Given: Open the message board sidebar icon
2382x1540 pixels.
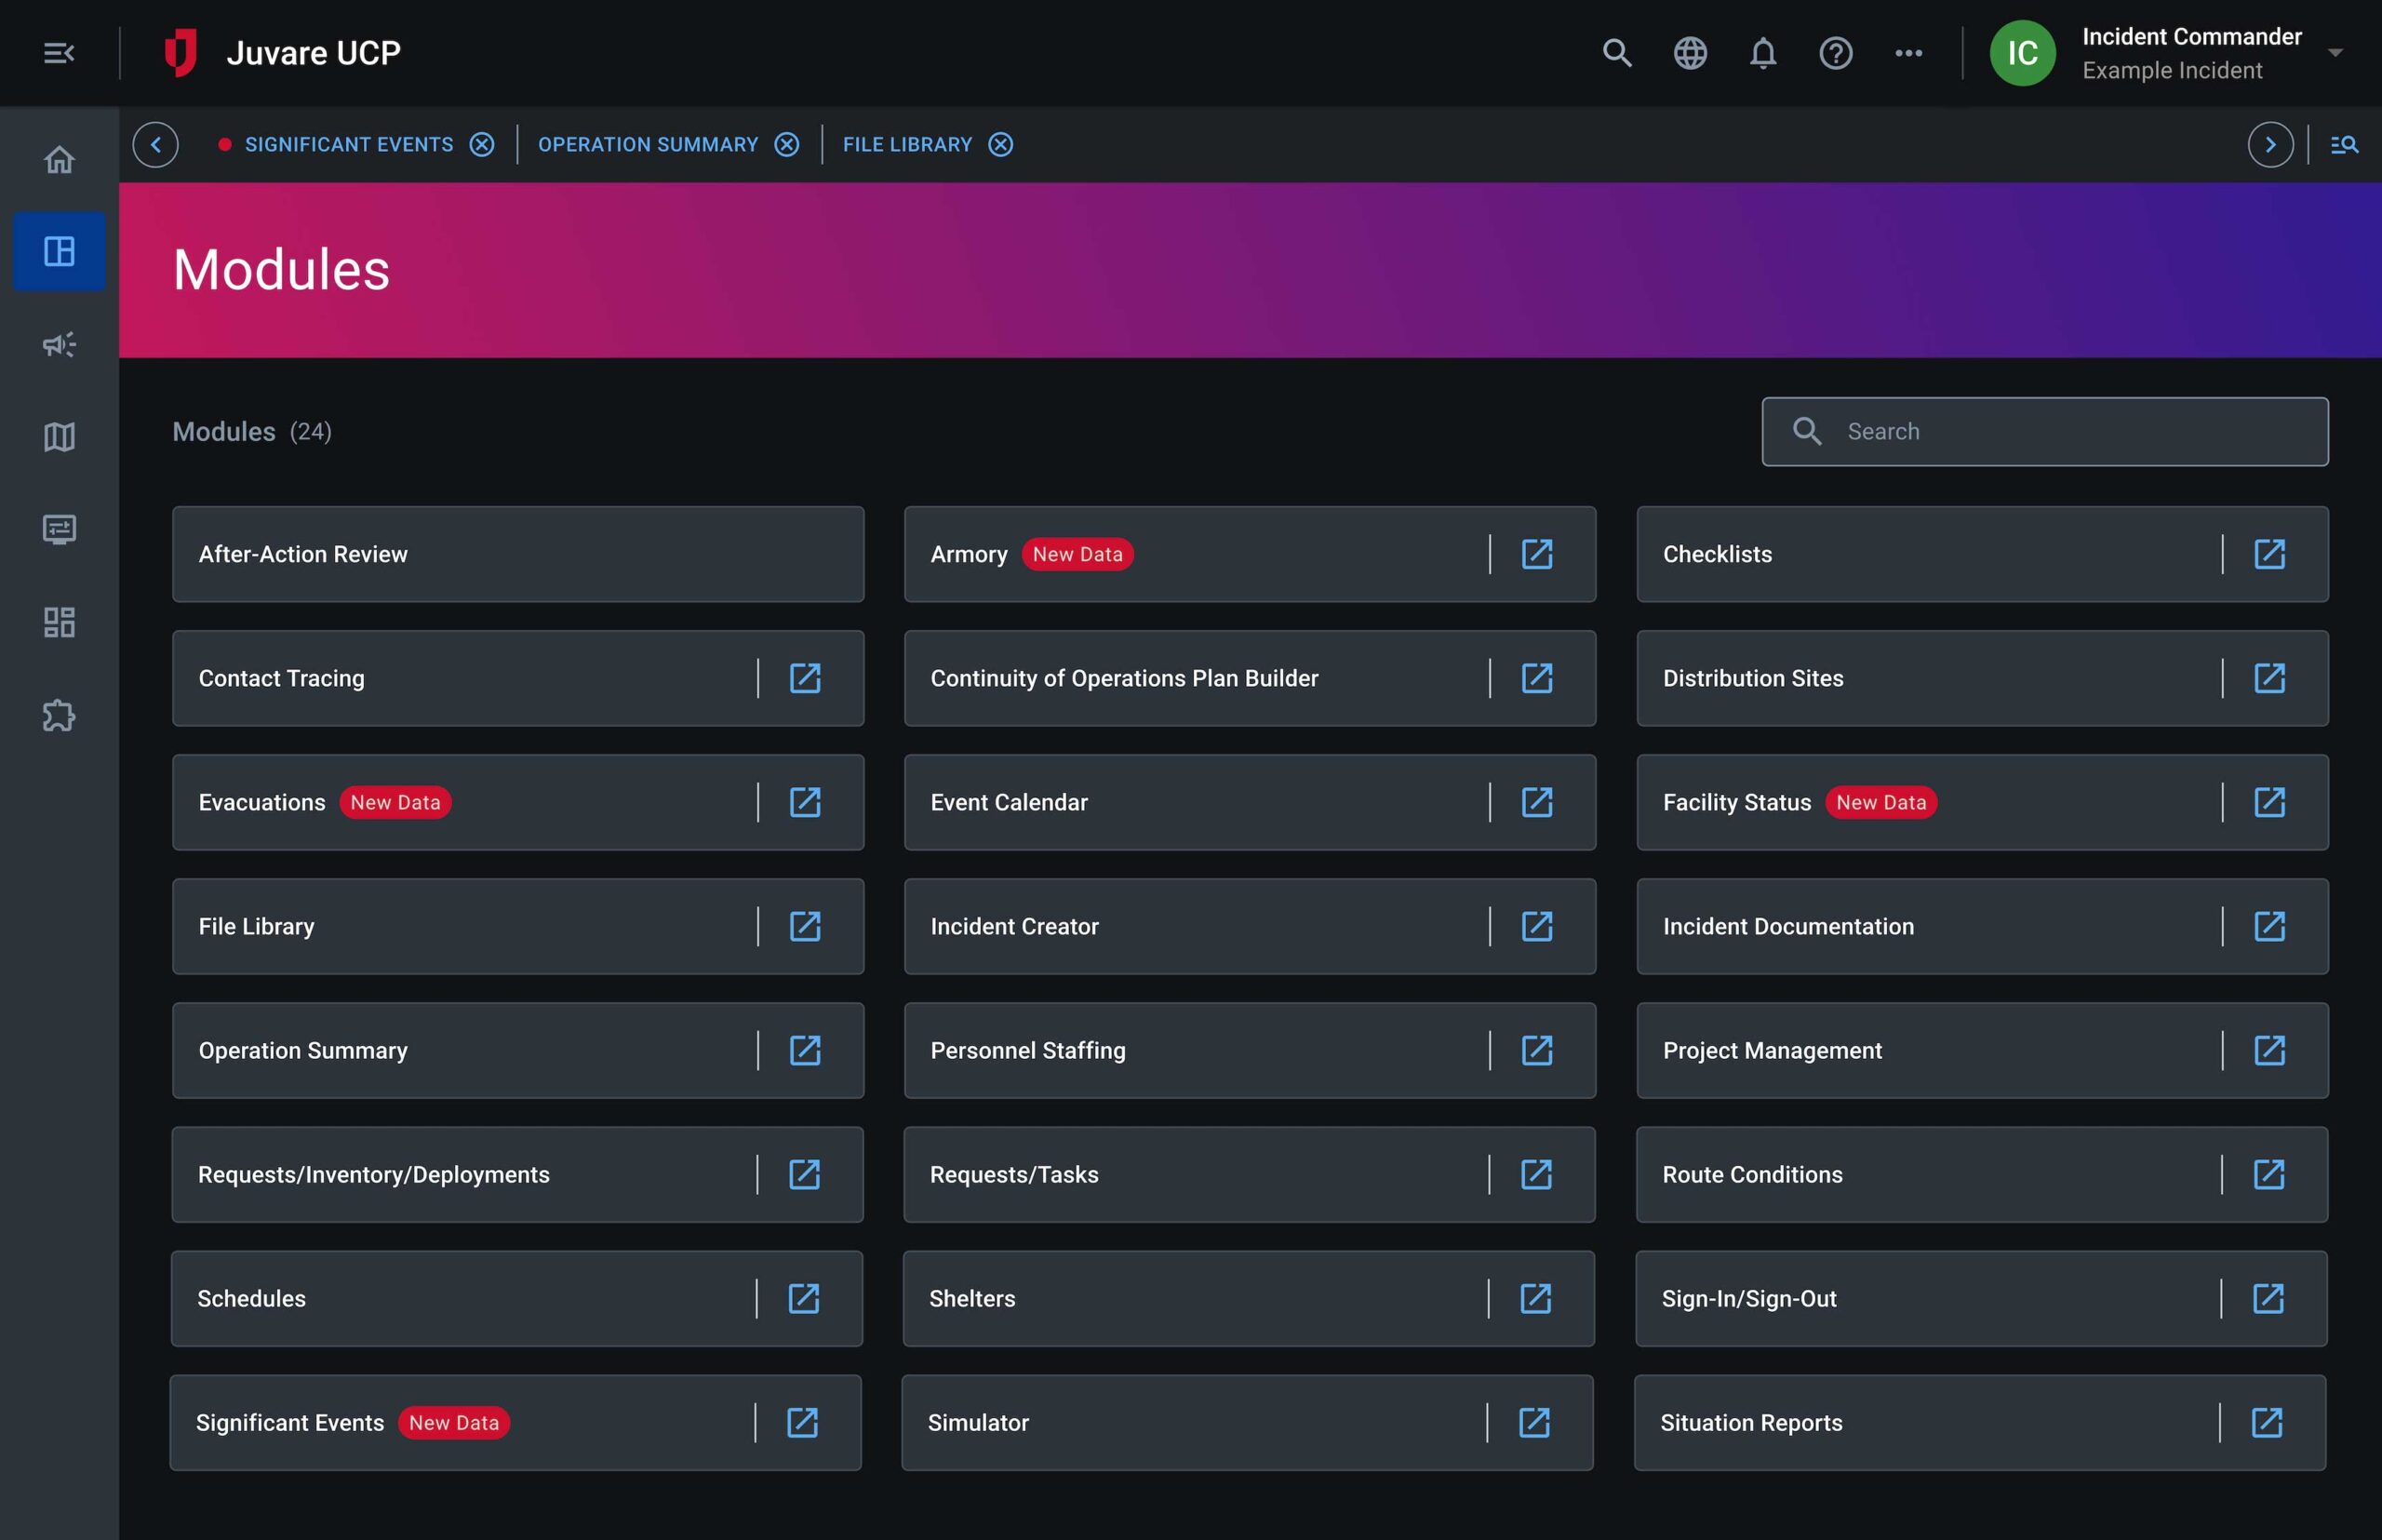Looking at the screenshot, I should pyautogui.click(x=59, y=529).
